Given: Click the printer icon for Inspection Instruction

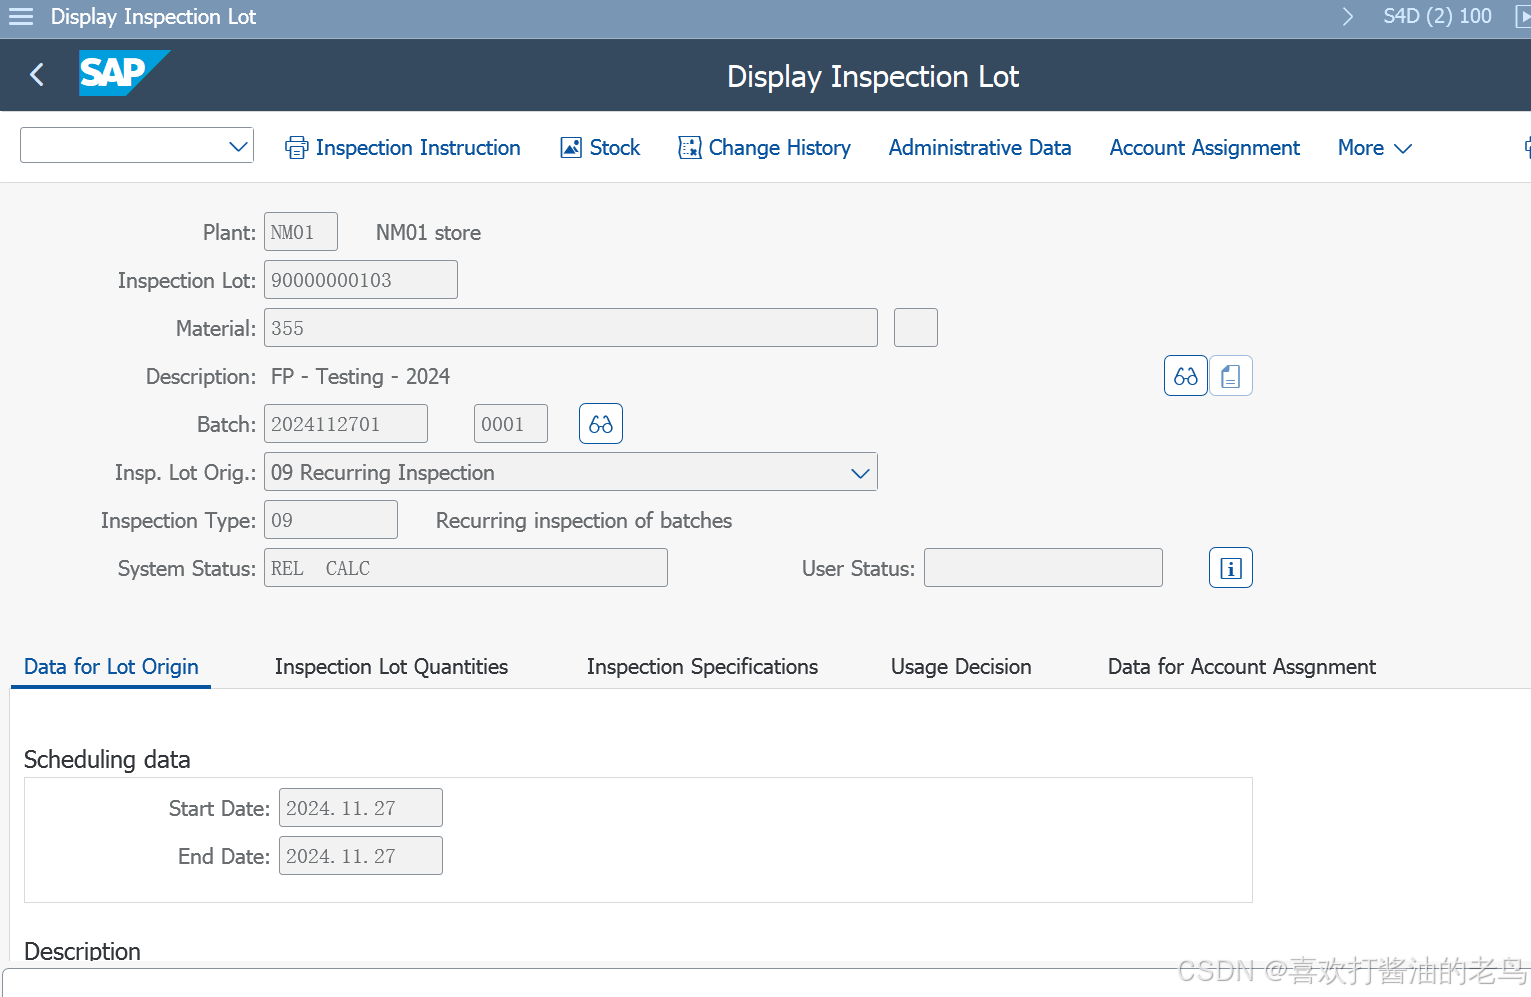Looking at the screenshot, I should [x=297, y=148].
